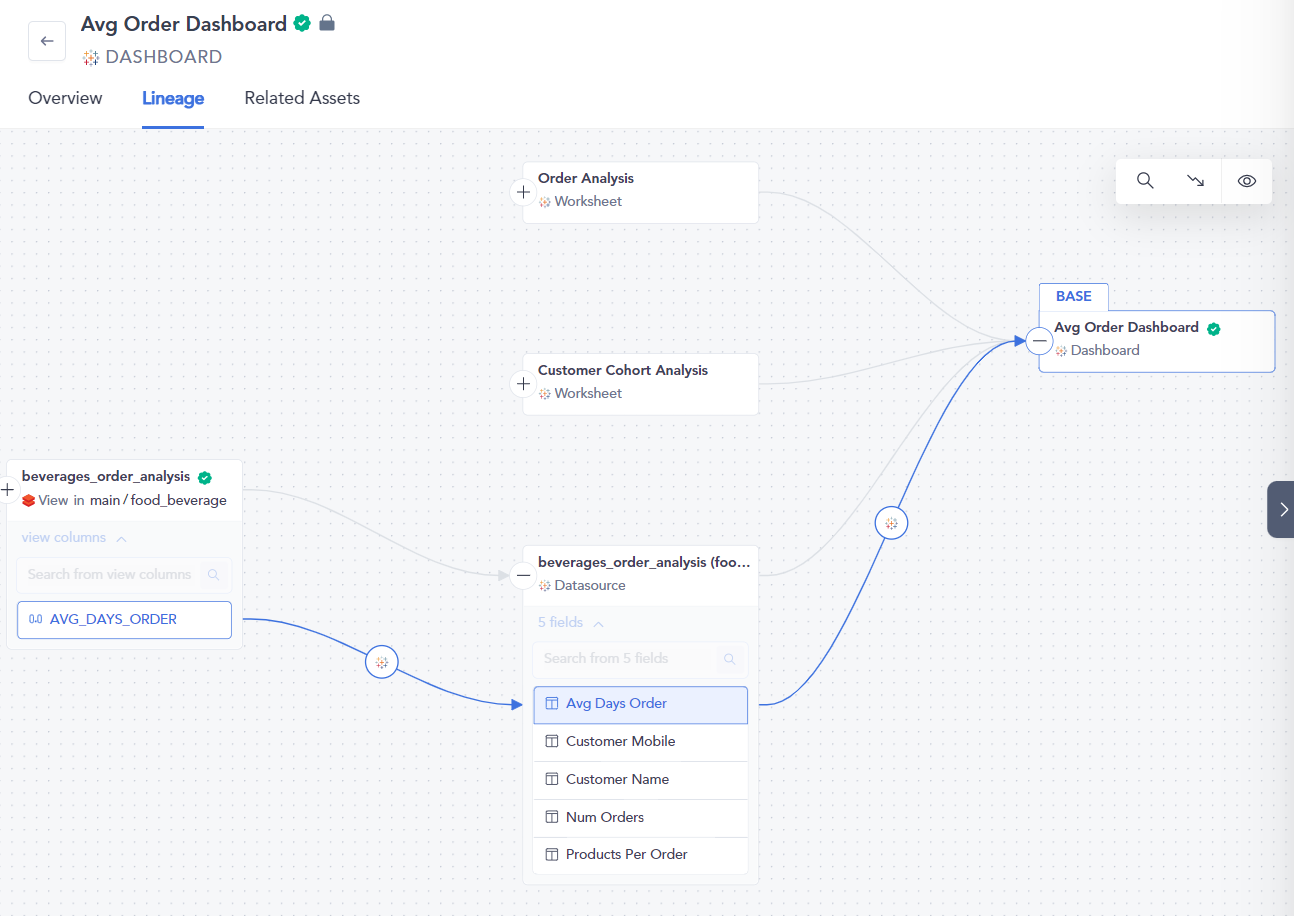This screenshot has width=1294, height=916.
Task: Click the process node icon leading to Avg Order Dashboard
Action: click(x=890, y=522)
